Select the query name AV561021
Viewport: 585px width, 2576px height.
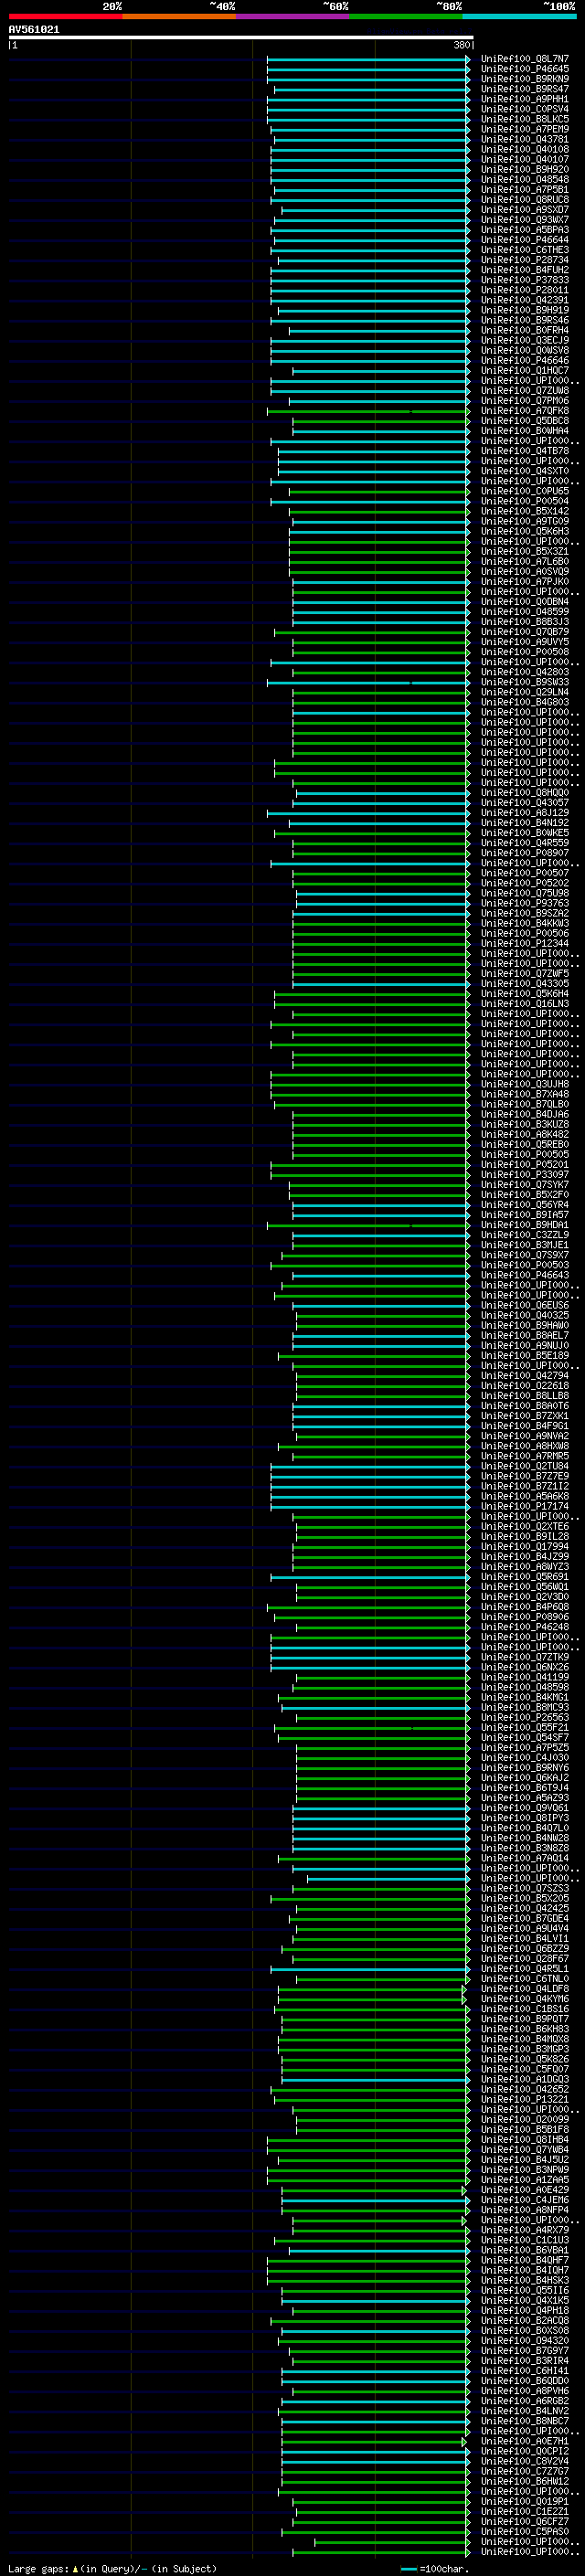(x=34, y=30)
